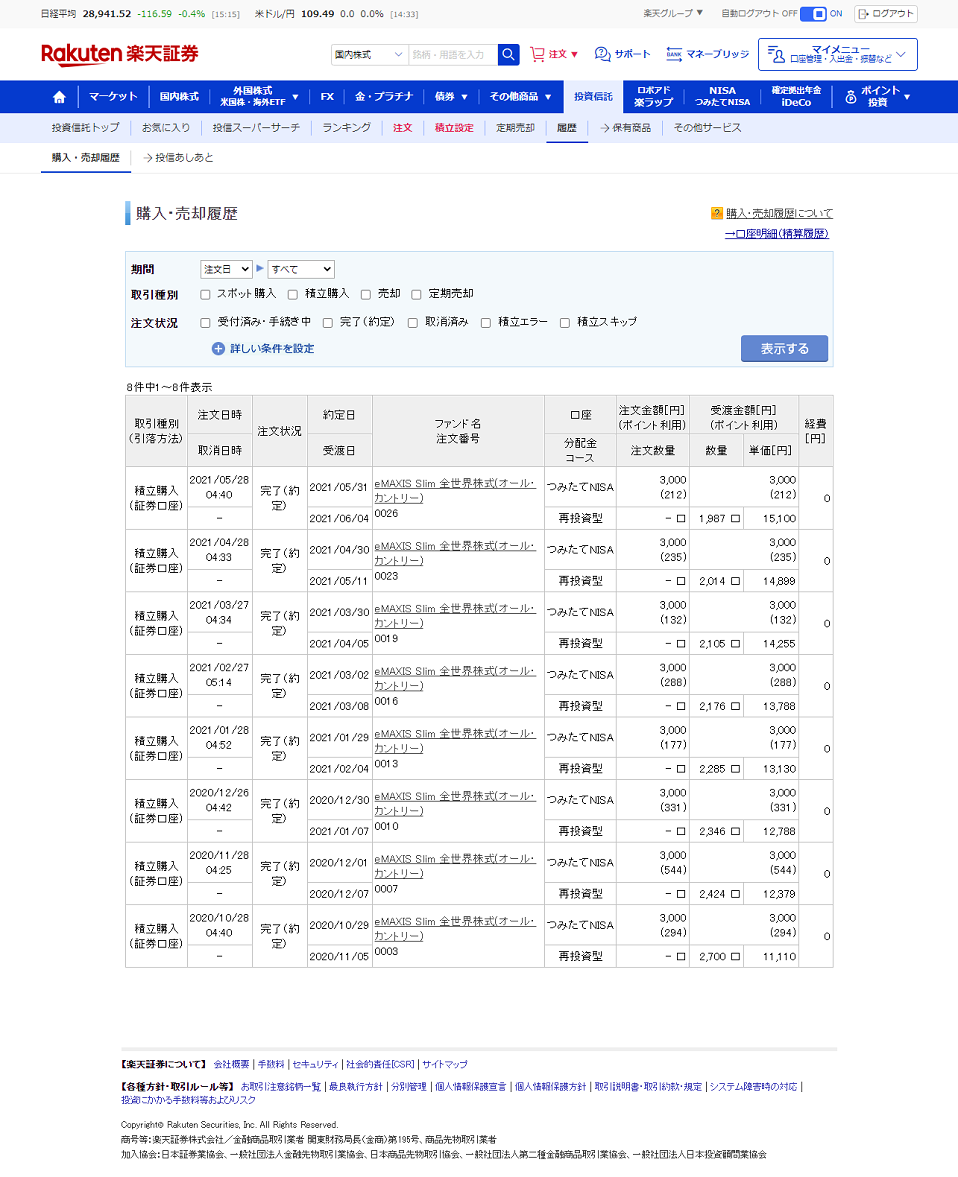Viewport: 958px width, 1177px height.
Task: Check 取消済み checkbox
Action: (x=413, y=323)
